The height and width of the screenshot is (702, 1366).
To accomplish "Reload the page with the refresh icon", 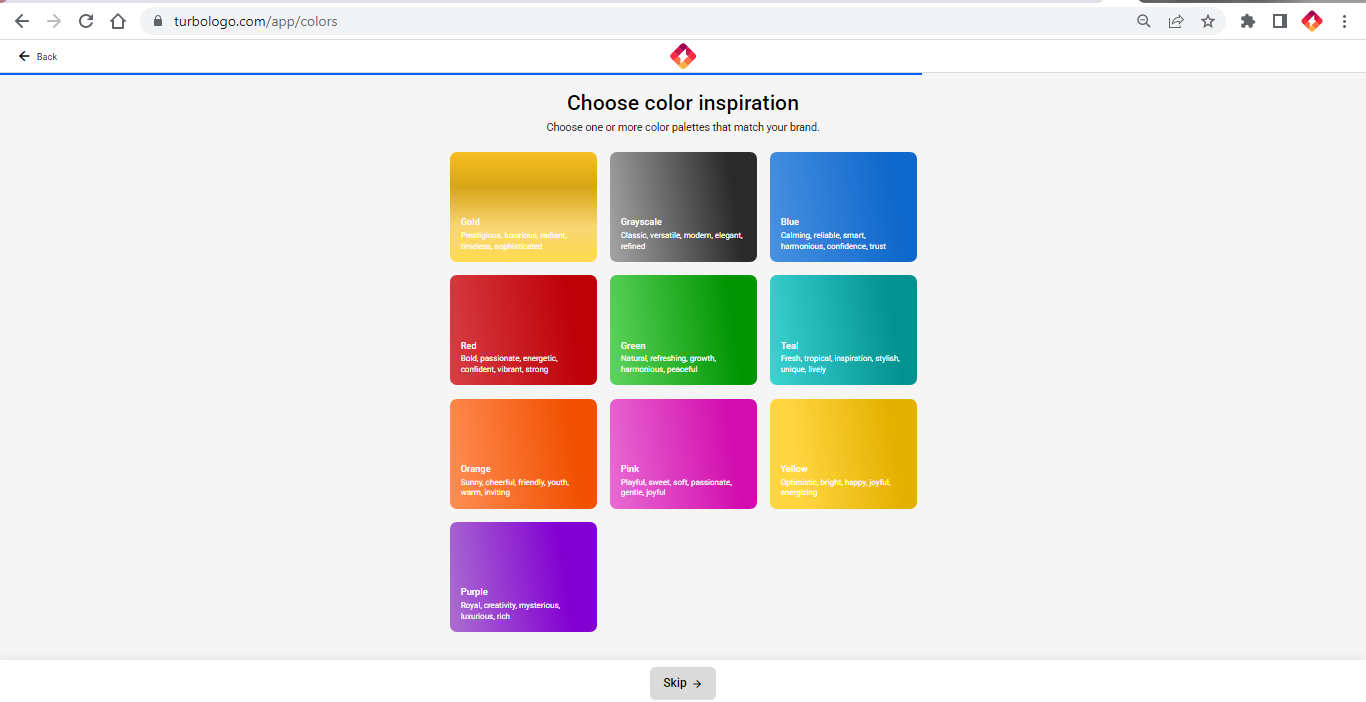I will coord(86,21).
